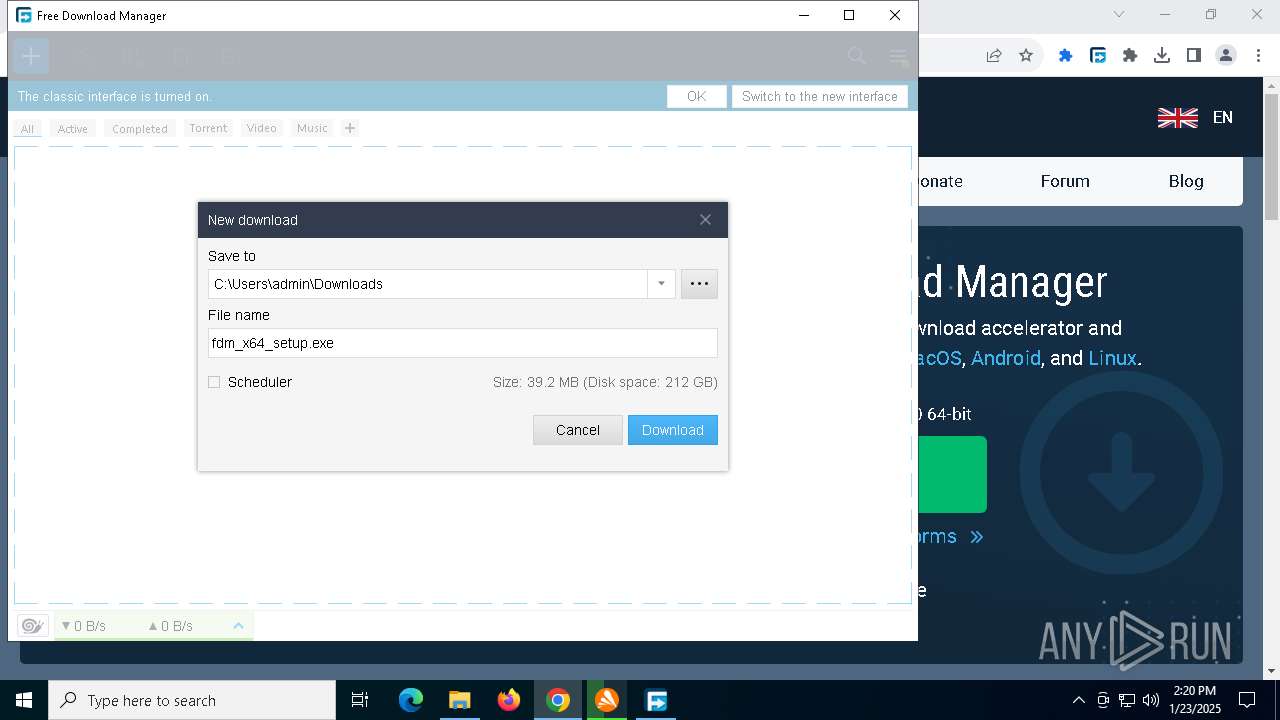The width and height of the screenshot is (1280, 720).
Task: Click the Windows Start button
Action: [24, 700]
